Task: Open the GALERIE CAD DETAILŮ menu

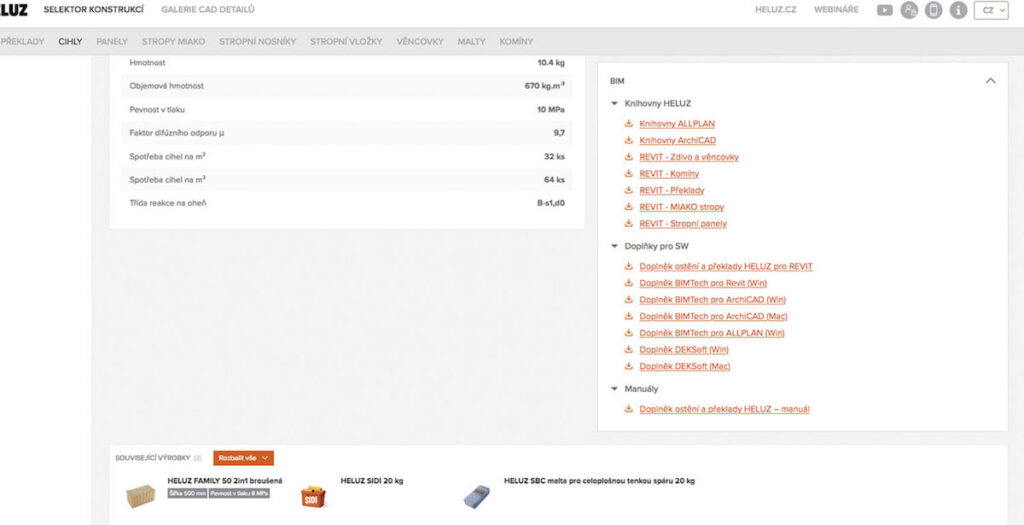Action: [x=208, y=10]
